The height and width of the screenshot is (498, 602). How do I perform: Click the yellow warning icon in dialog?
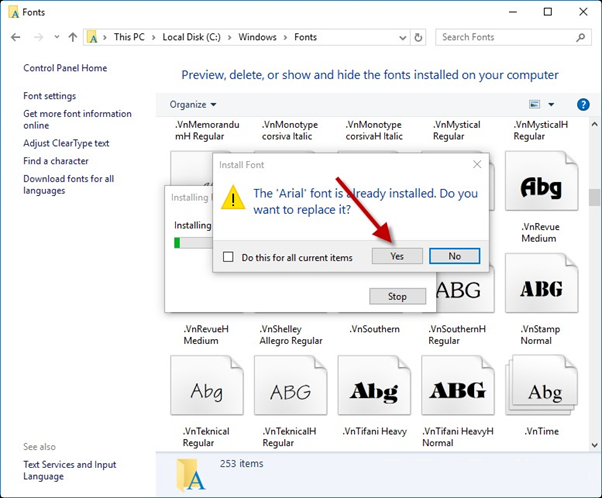coord(233,197)
